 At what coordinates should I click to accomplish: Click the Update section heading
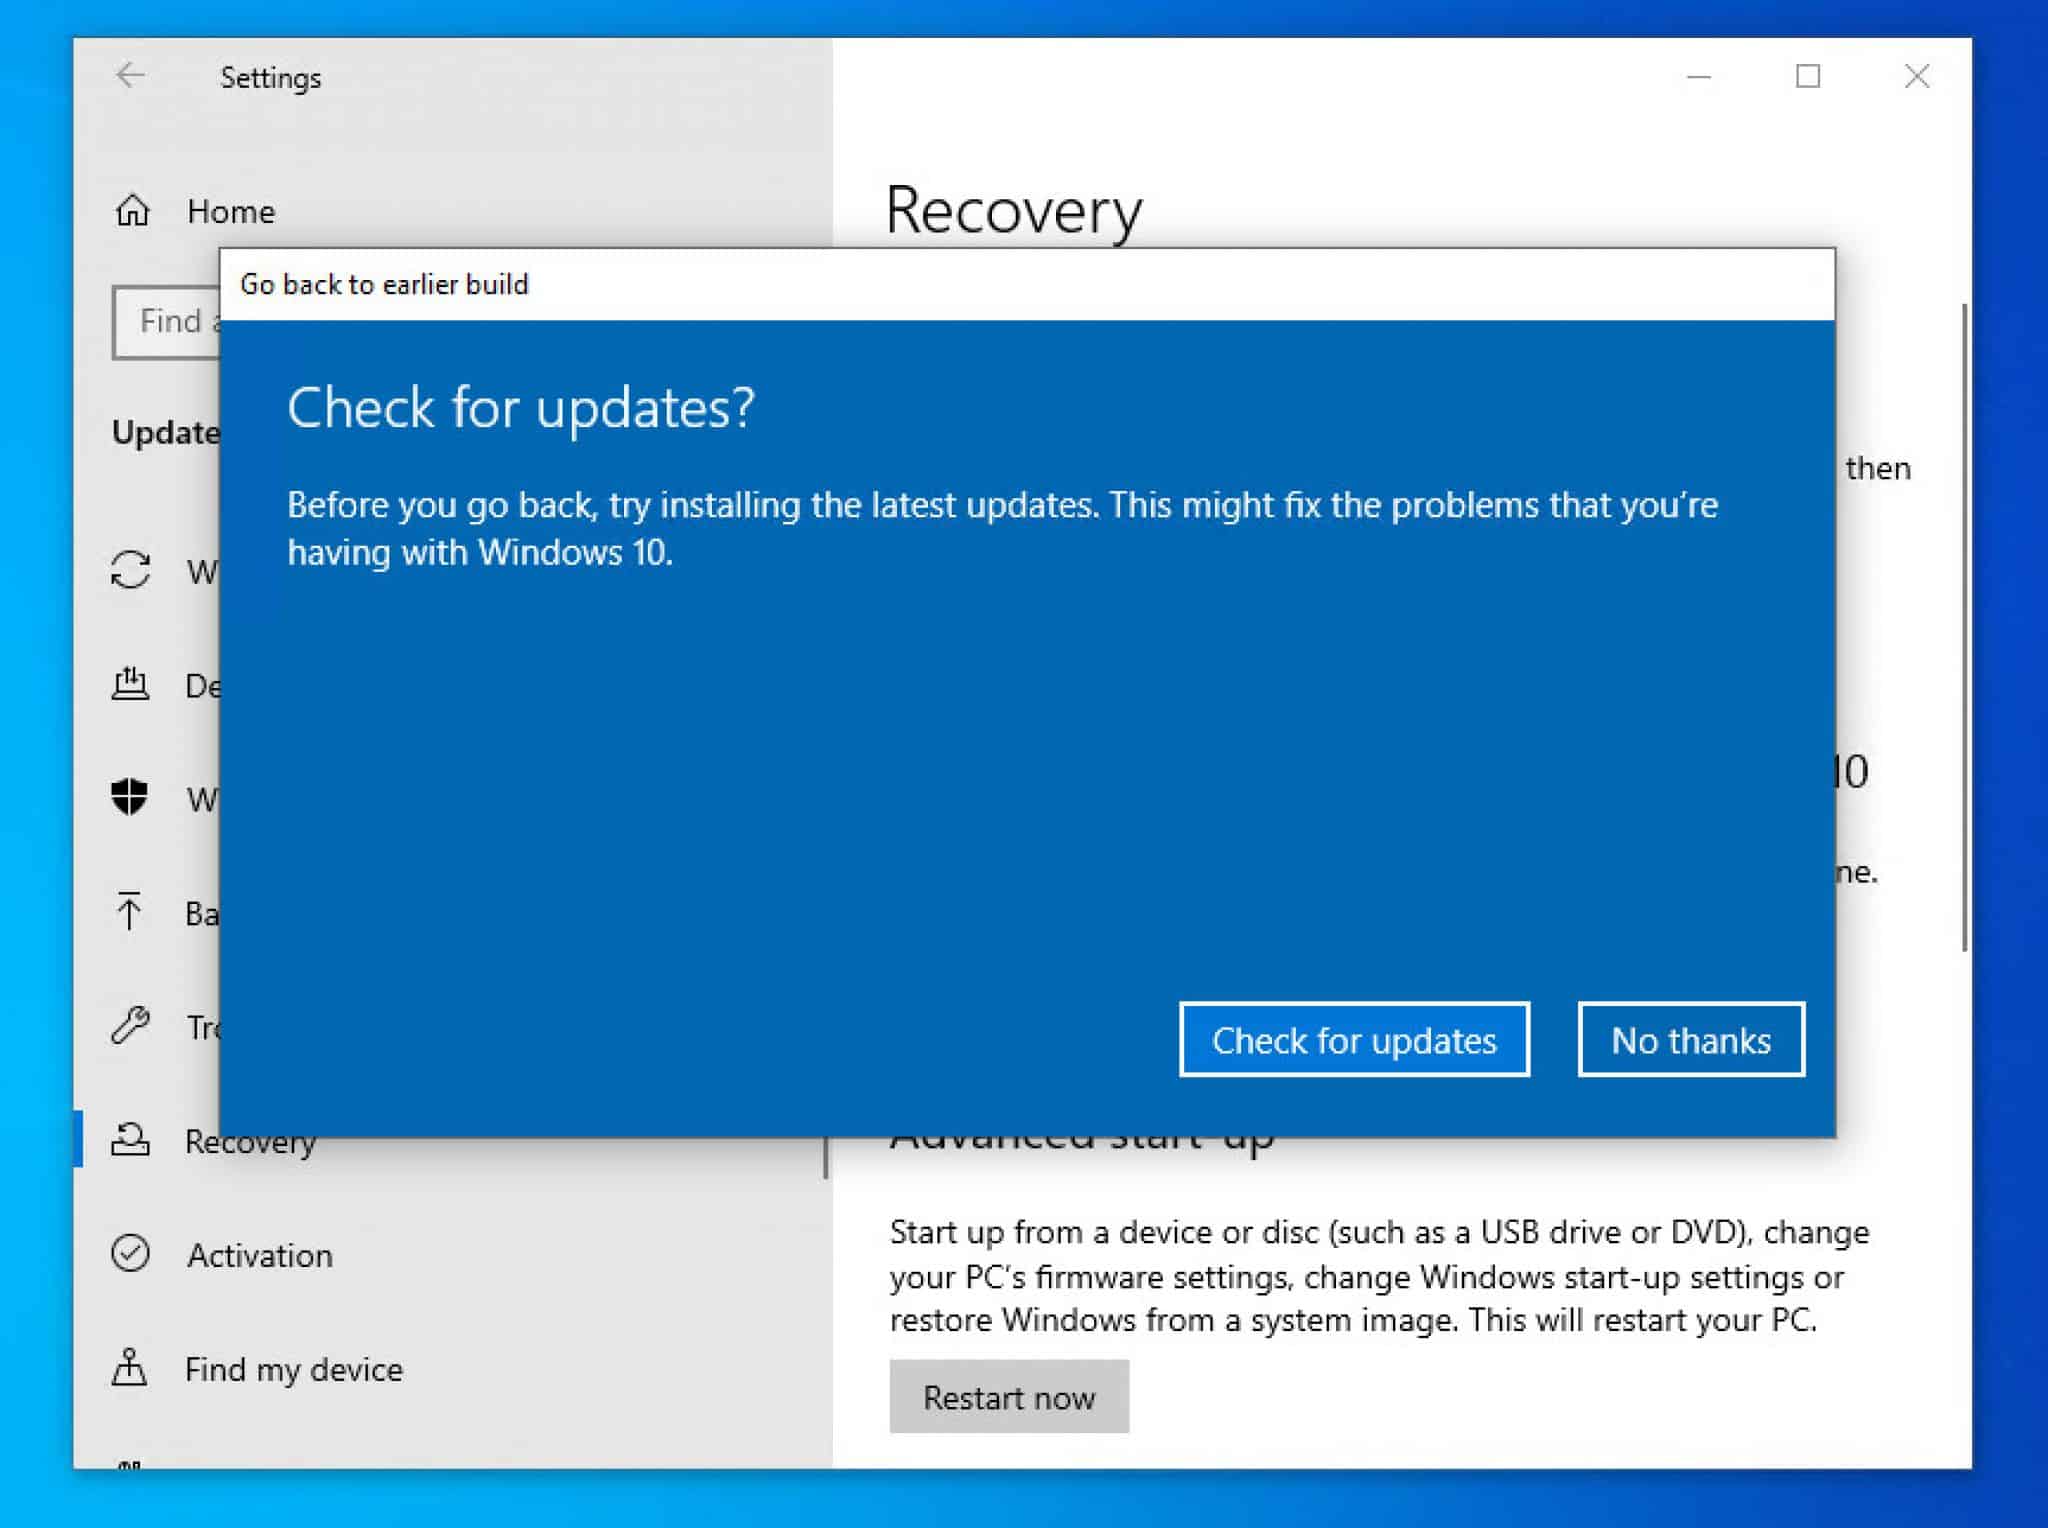[168, 433]
